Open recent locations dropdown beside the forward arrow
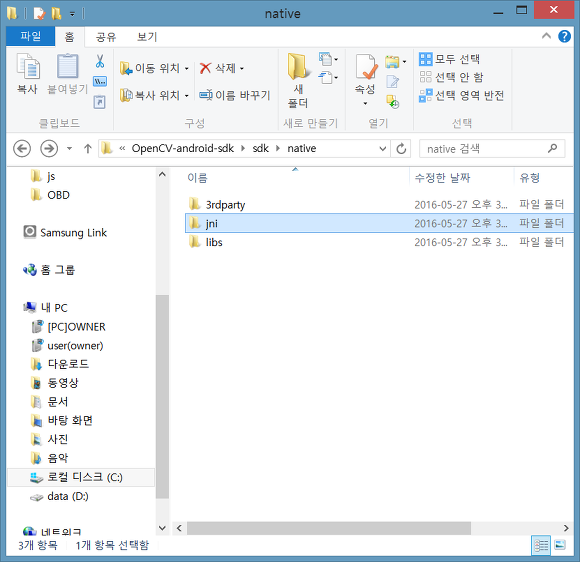Image resolution: width=580 pixels, height=562 pixels. pos(69,149)
